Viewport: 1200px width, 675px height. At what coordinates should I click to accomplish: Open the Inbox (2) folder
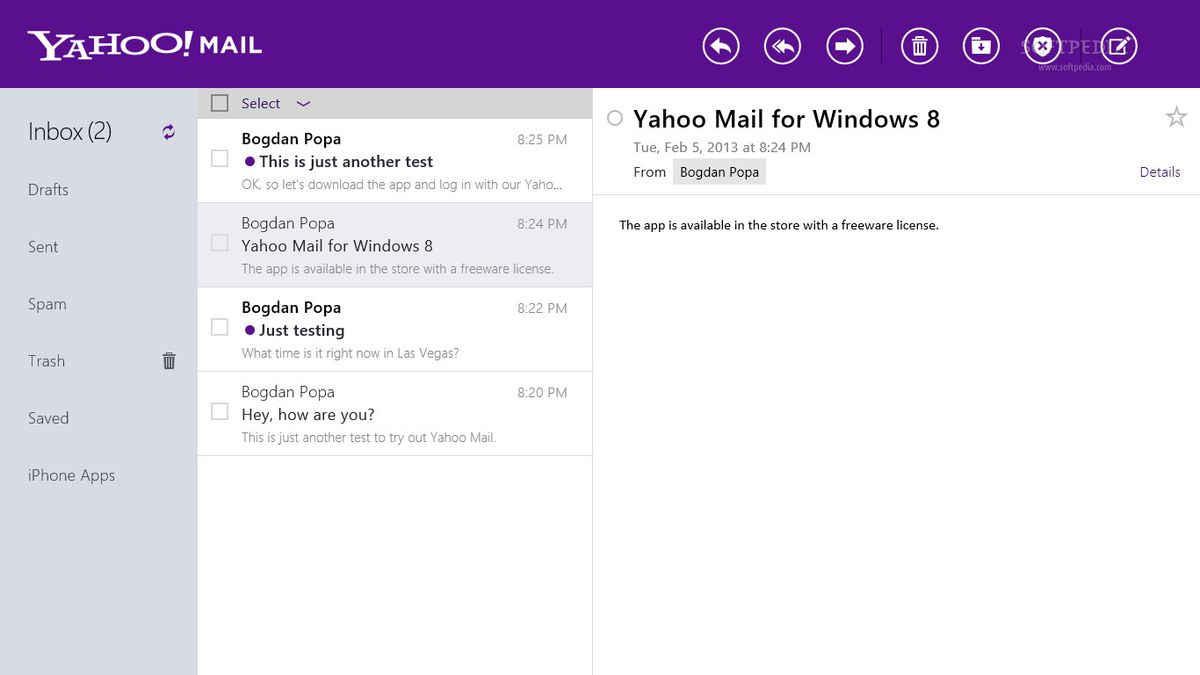point(70,131)
